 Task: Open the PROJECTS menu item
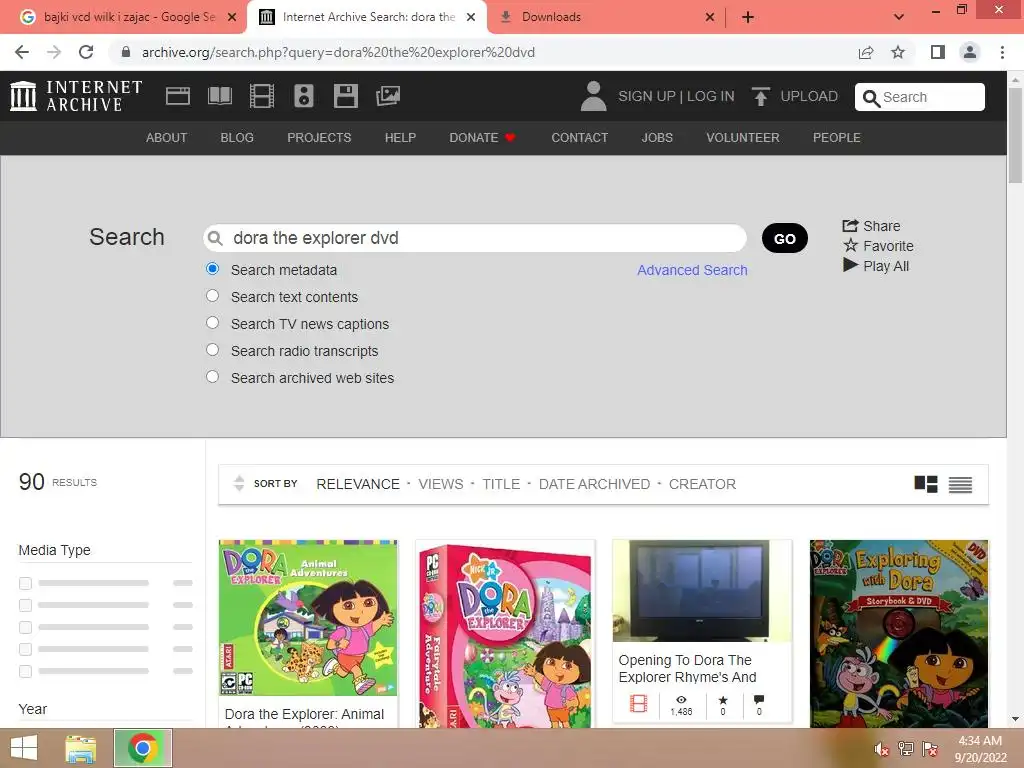(x=319, y=138)
